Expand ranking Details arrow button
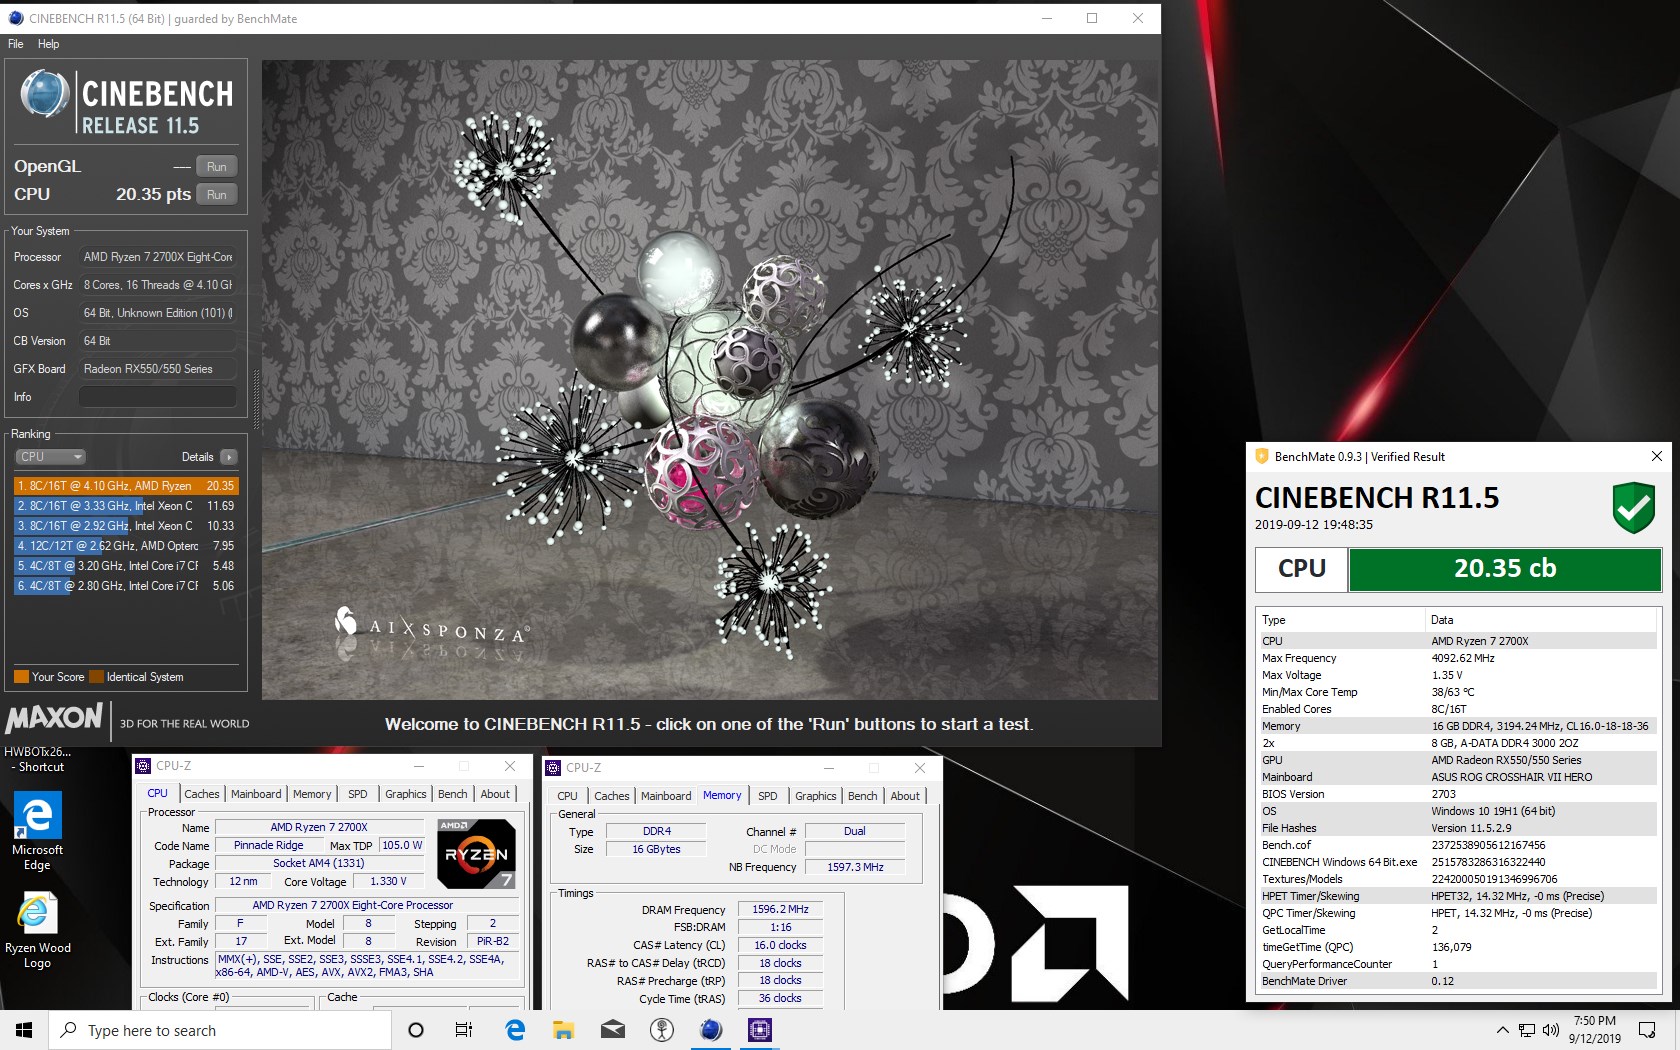 [x=229, y=457]
